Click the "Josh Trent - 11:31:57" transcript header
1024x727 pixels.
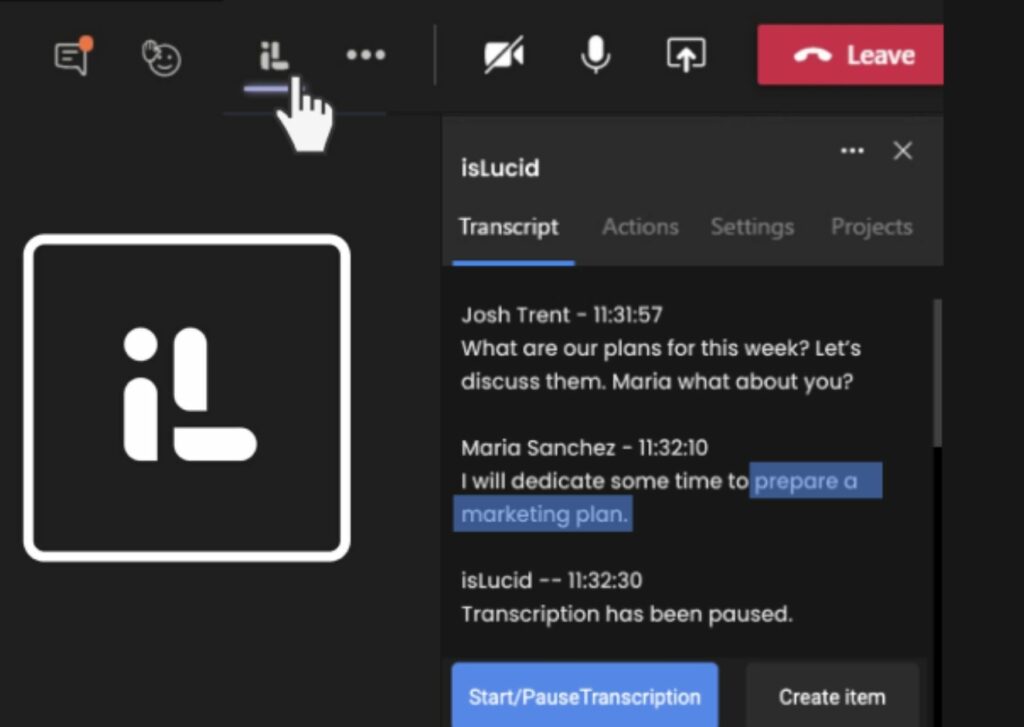[562, 315]
